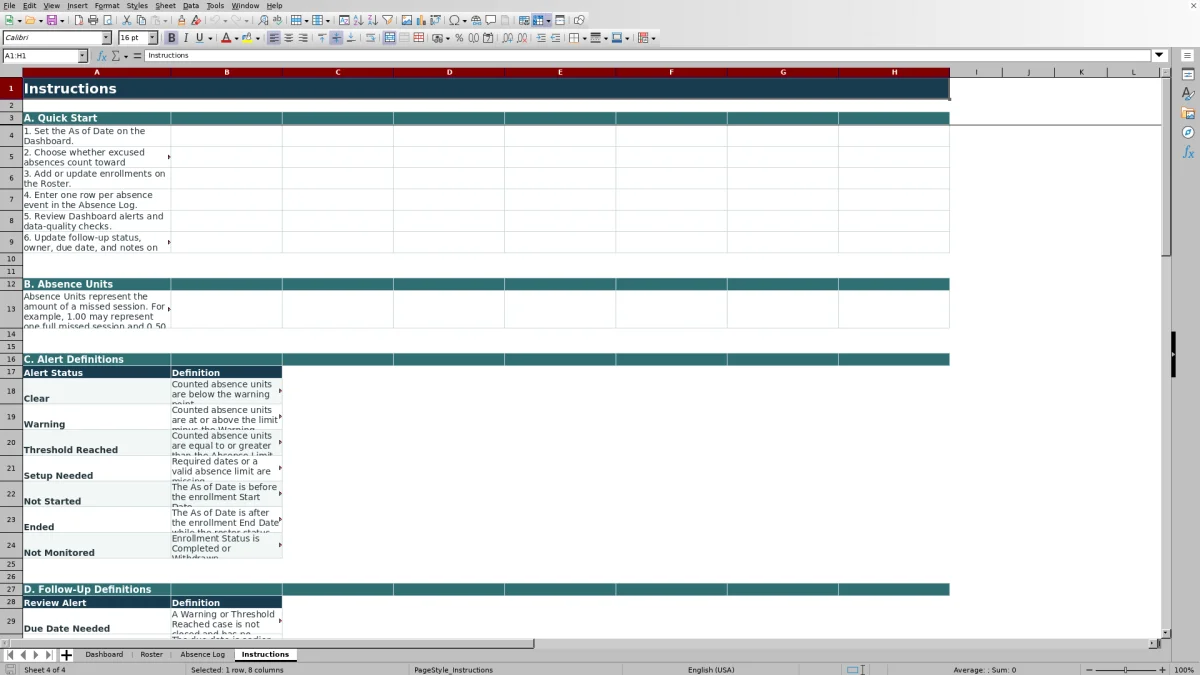The width and height of the screenshot is (1200, 675).
Task: Open the sidebar Styles icon
Action: (1188, 94)
